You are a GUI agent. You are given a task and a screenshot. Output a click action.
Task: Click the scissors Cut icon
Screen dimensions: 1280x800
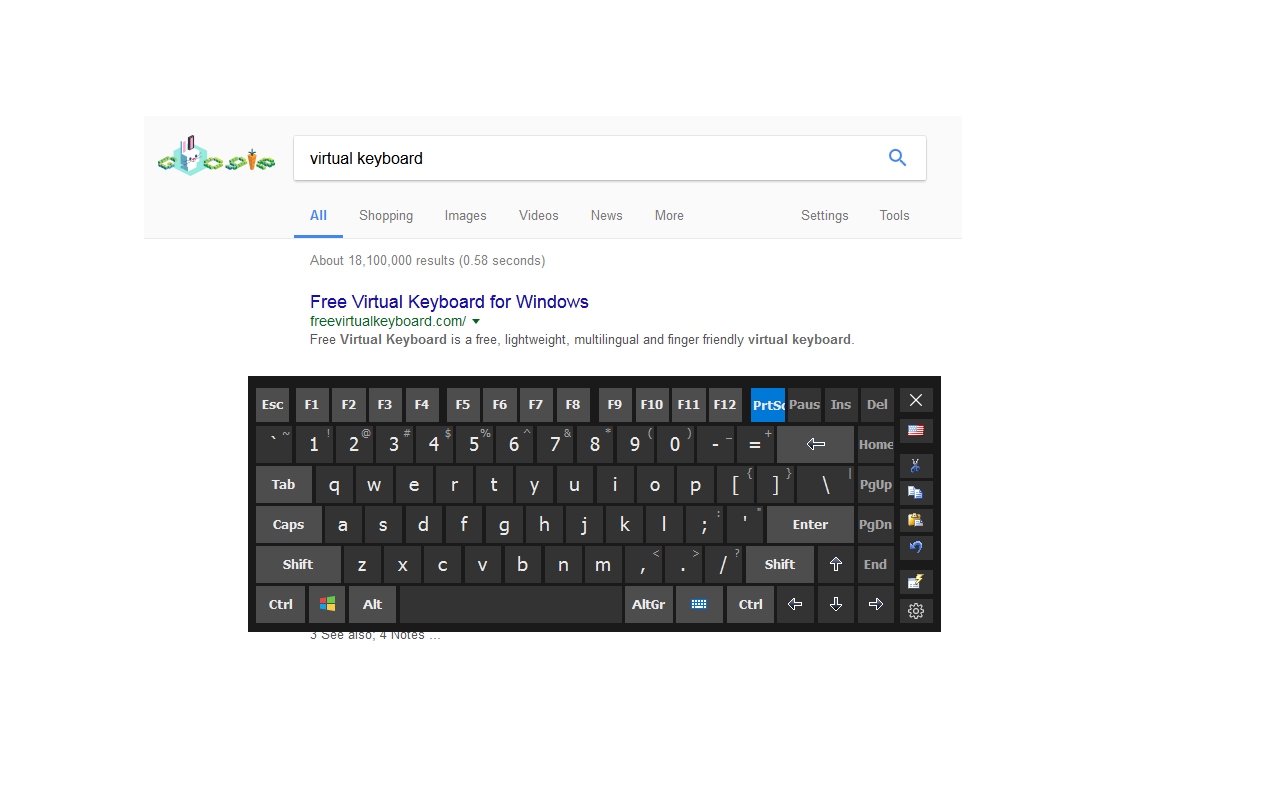tap(916, 466)
